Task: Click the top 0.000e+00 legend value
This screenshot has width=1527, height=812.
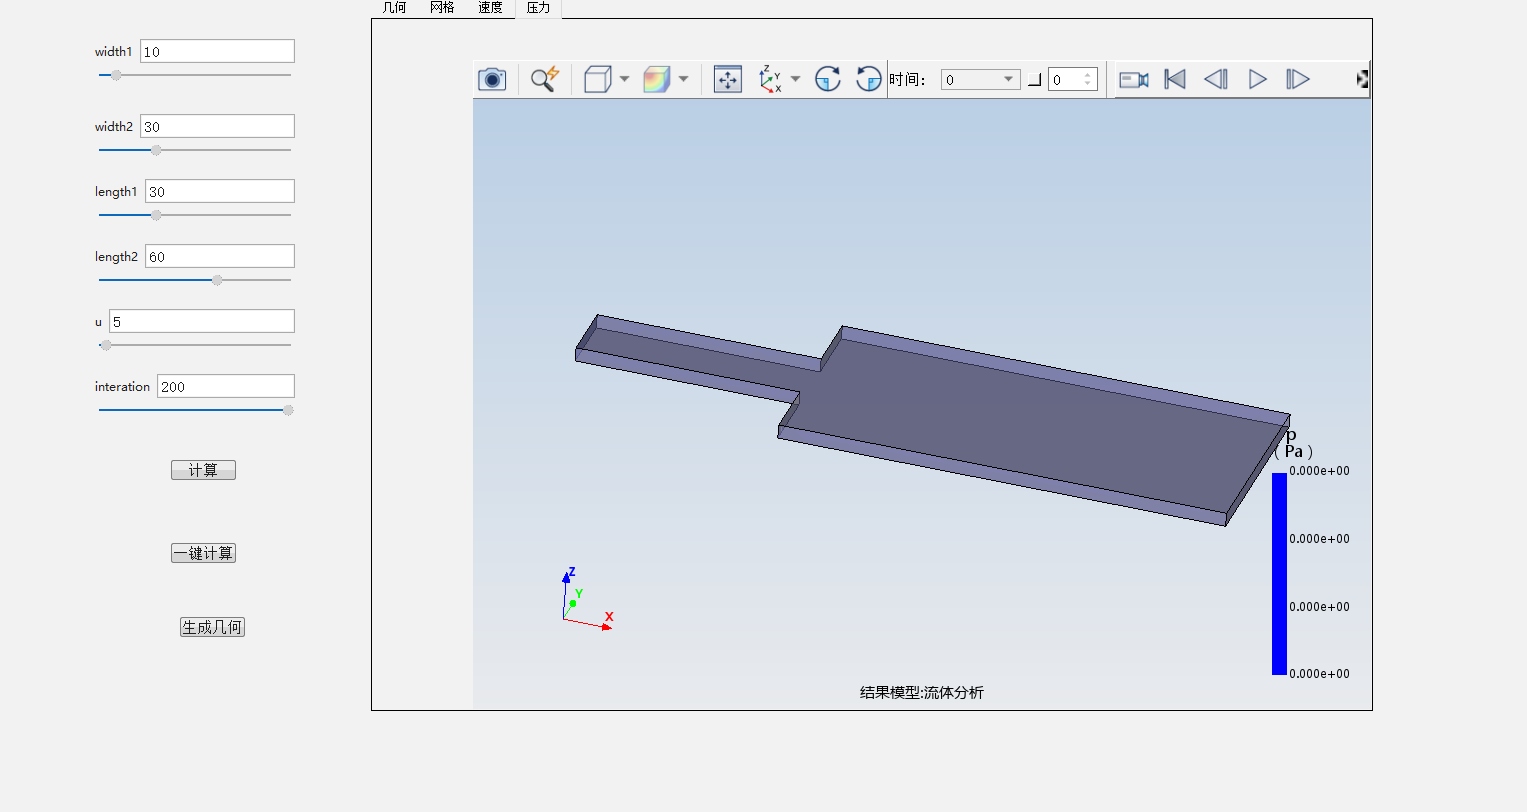Action: point(1319,471)
